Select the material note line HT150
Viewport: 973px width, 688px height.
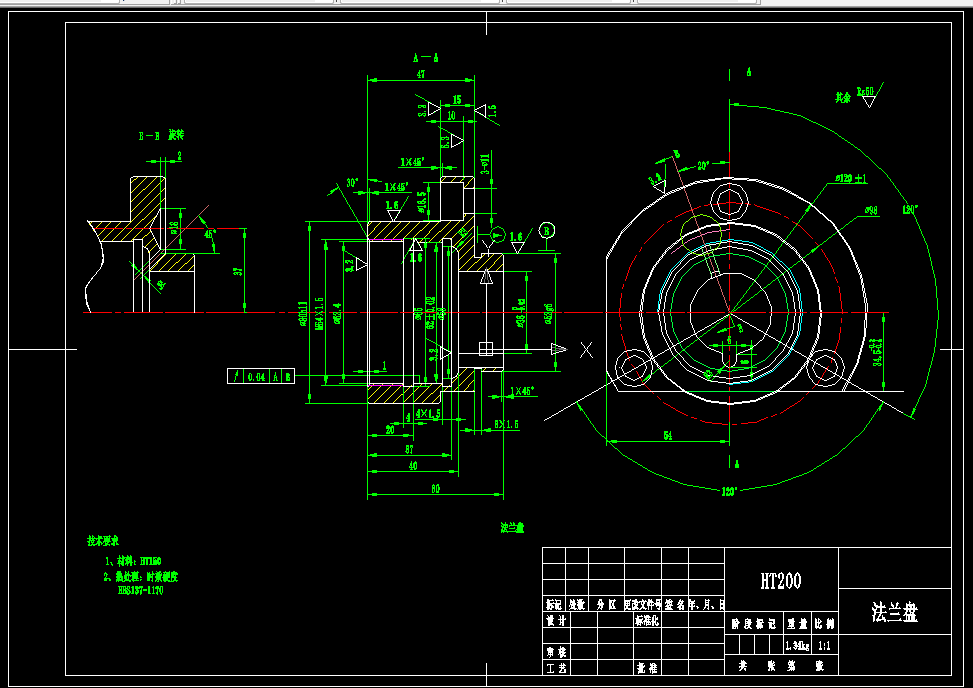tap(133, 561)
